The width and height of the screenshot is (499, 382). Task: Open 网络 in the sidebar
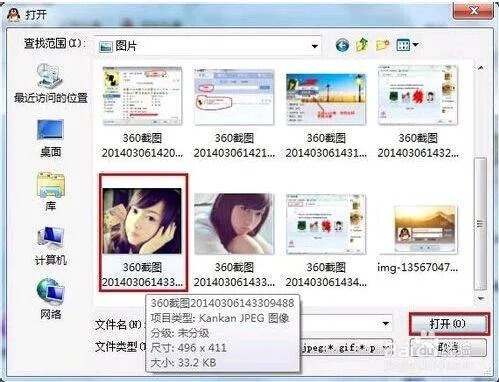click(x=50, y=299)
